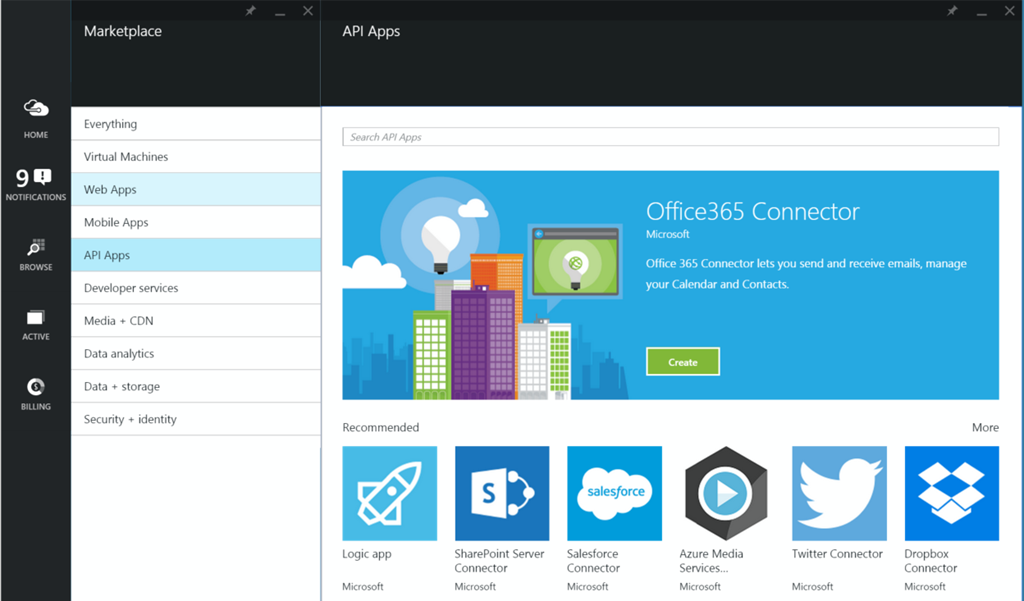
Task: Click the Twitter Connector label
Action: point(837,554)
